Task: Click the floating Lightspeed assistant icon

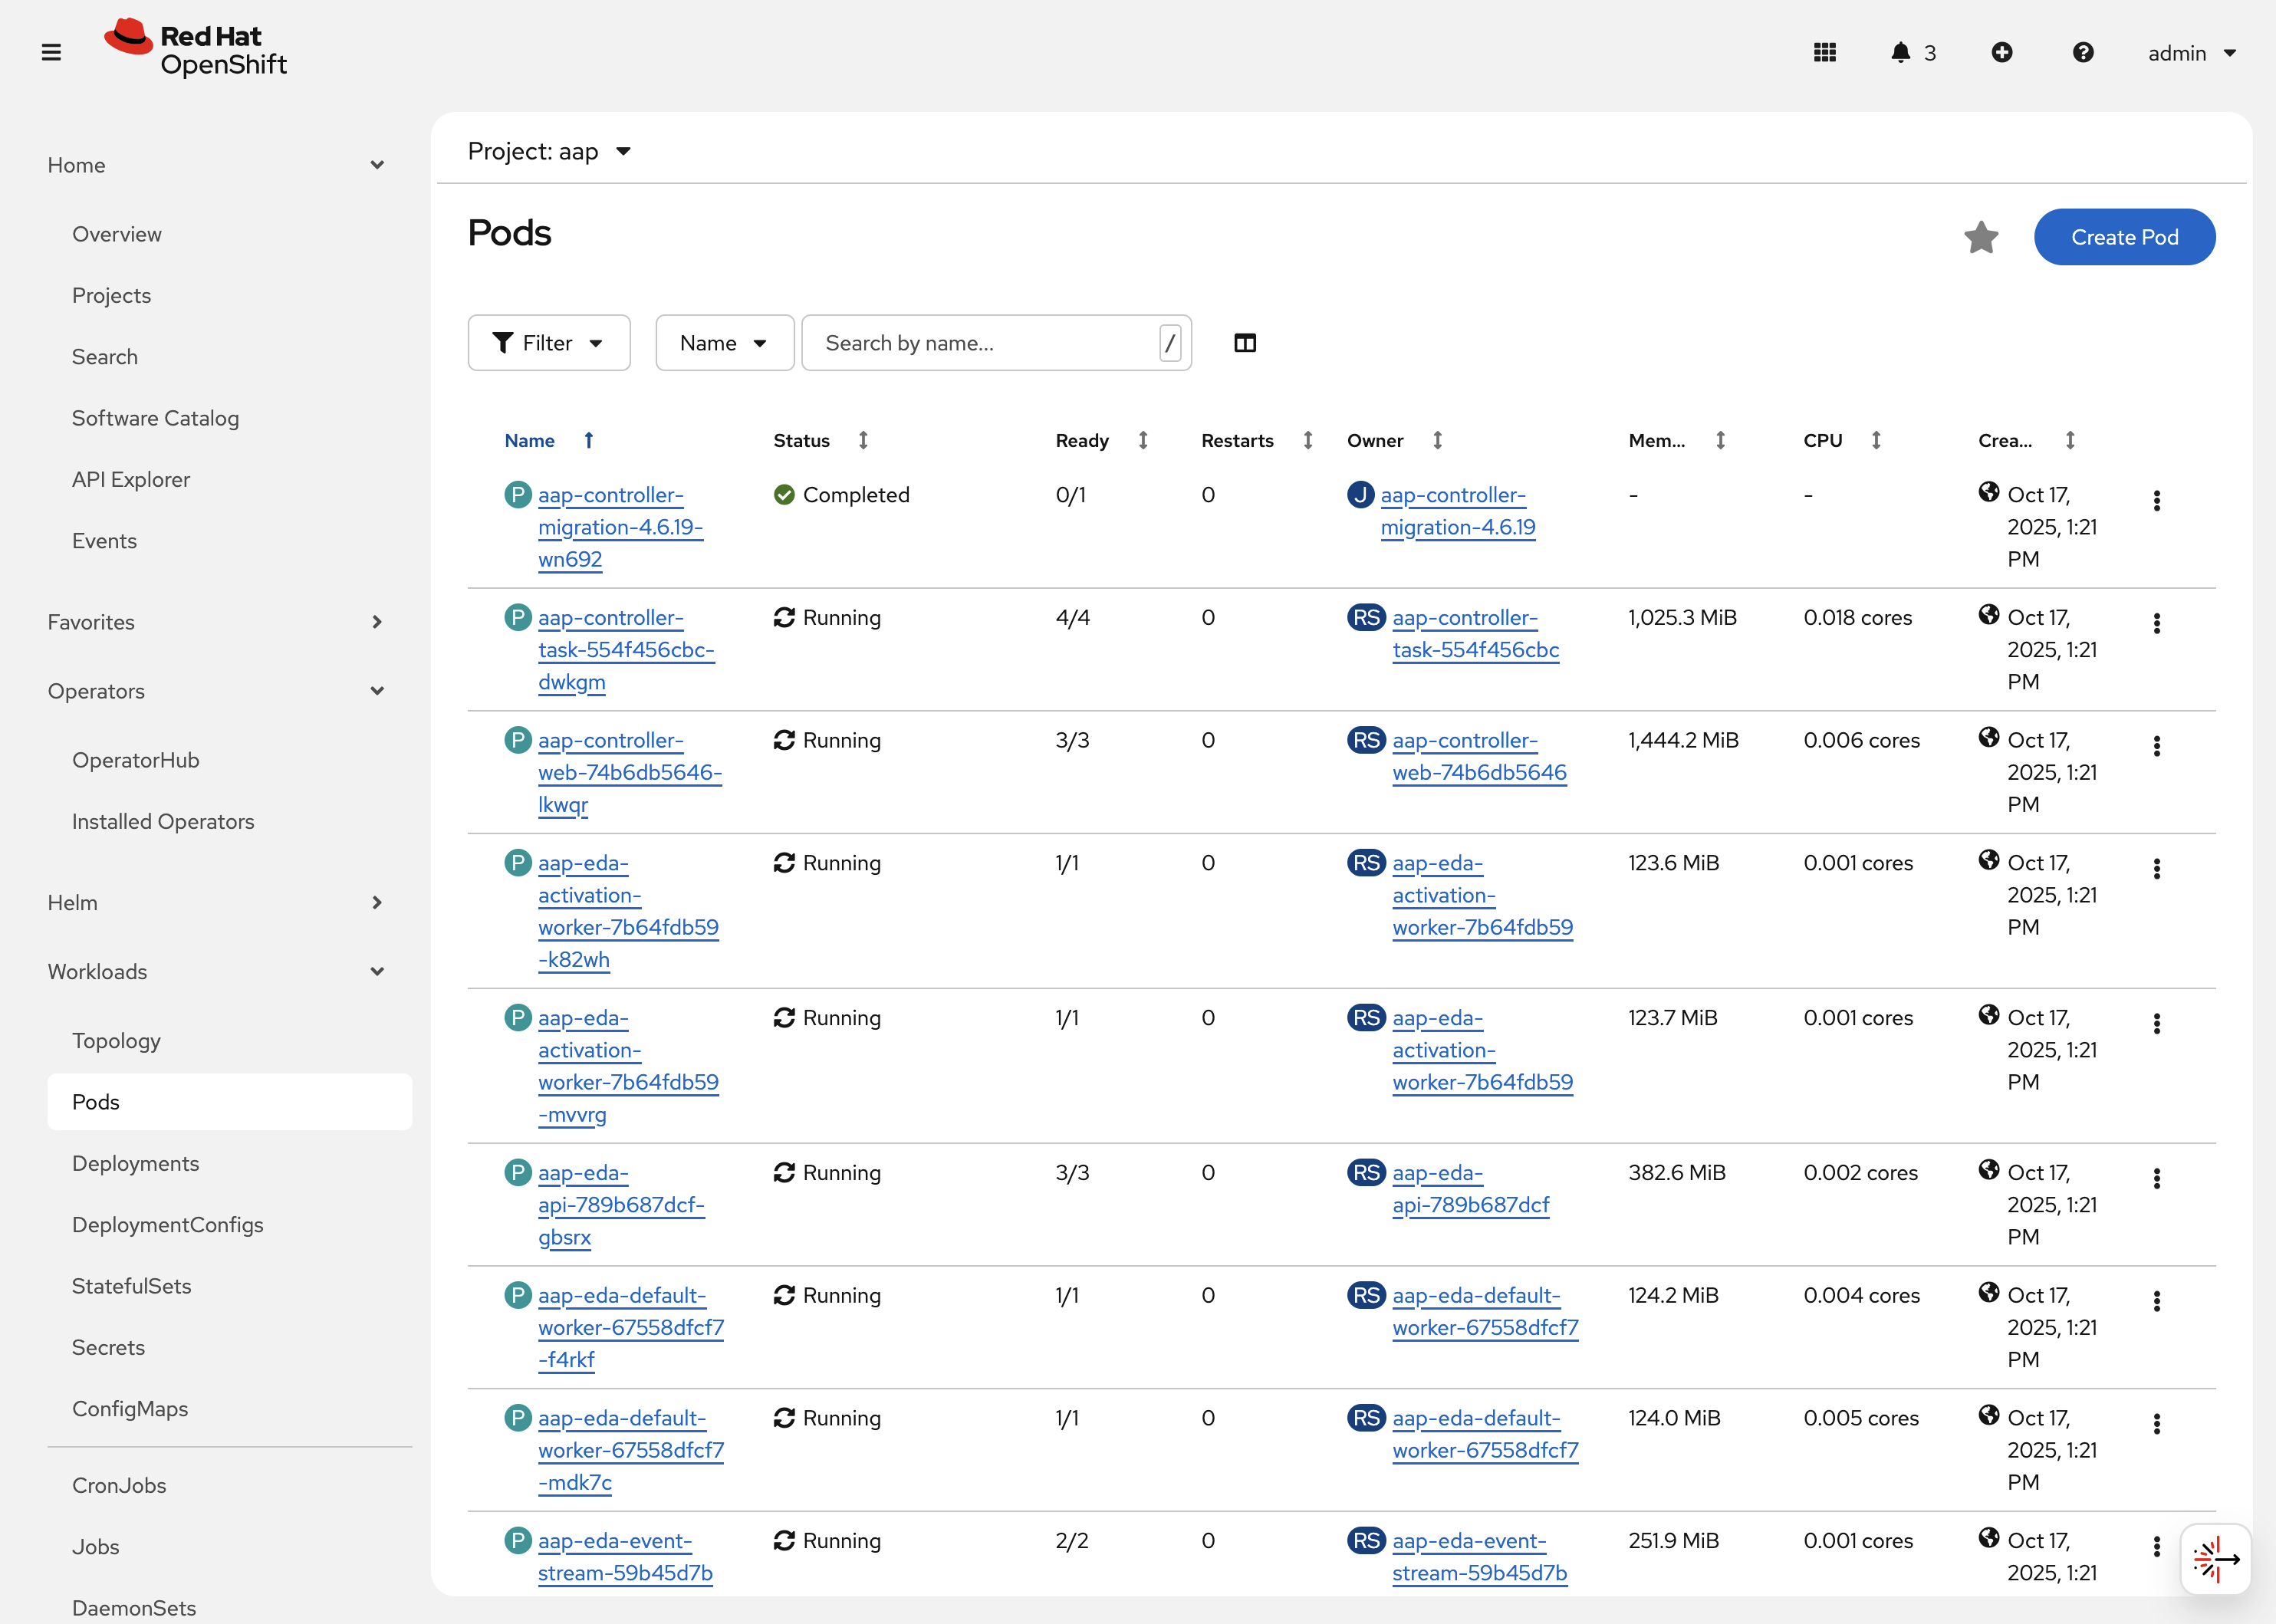Action: coord(2215,1559)
